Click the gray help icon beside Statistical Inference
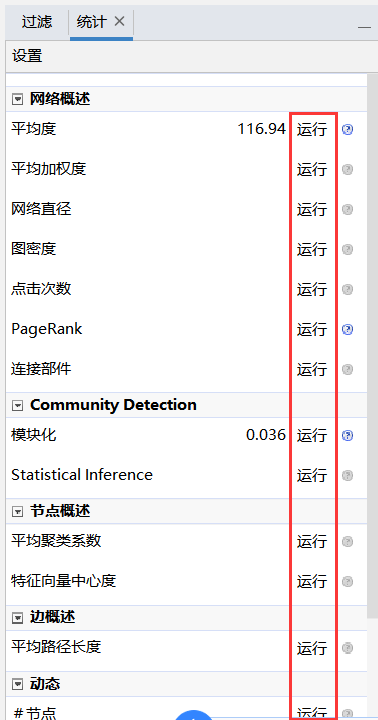The width and height of the screenshot is (378, 720). (348, 476)
